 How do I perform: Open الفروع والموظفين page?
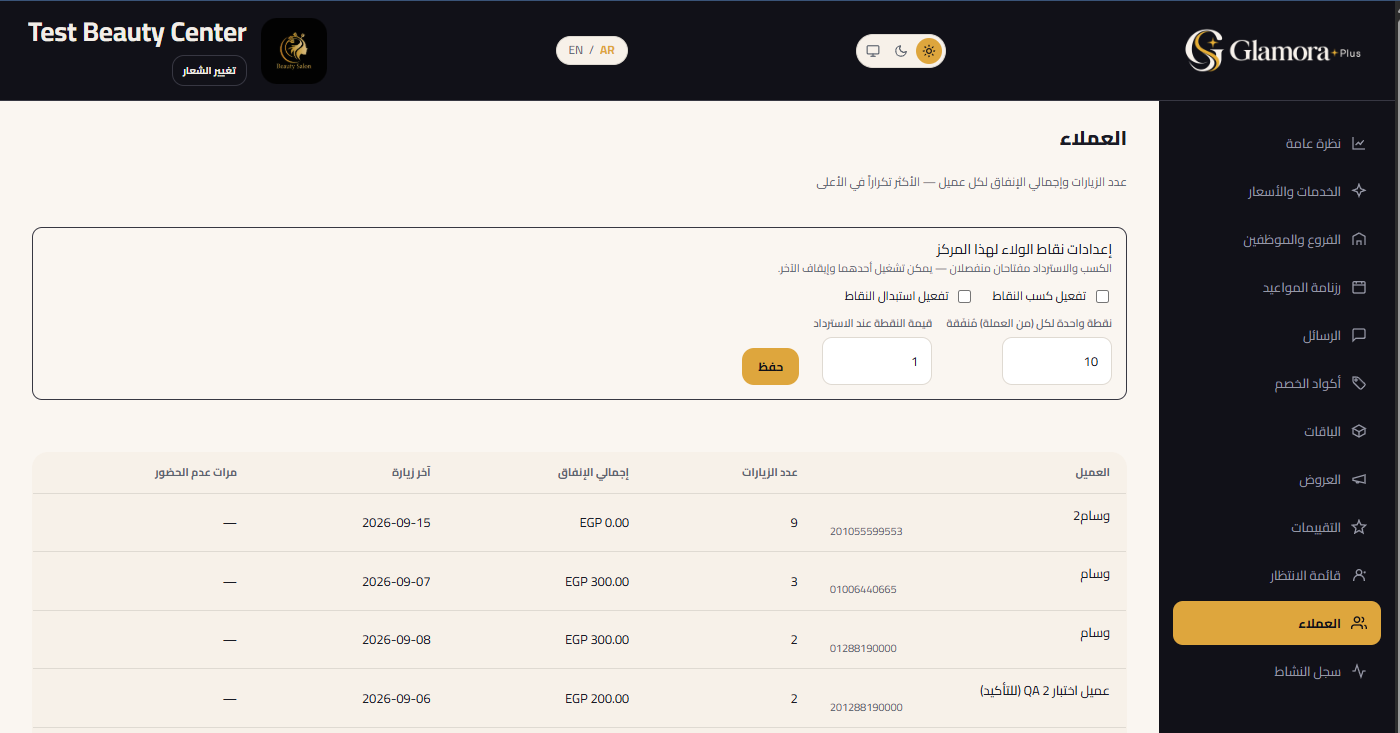point(1276,240)
